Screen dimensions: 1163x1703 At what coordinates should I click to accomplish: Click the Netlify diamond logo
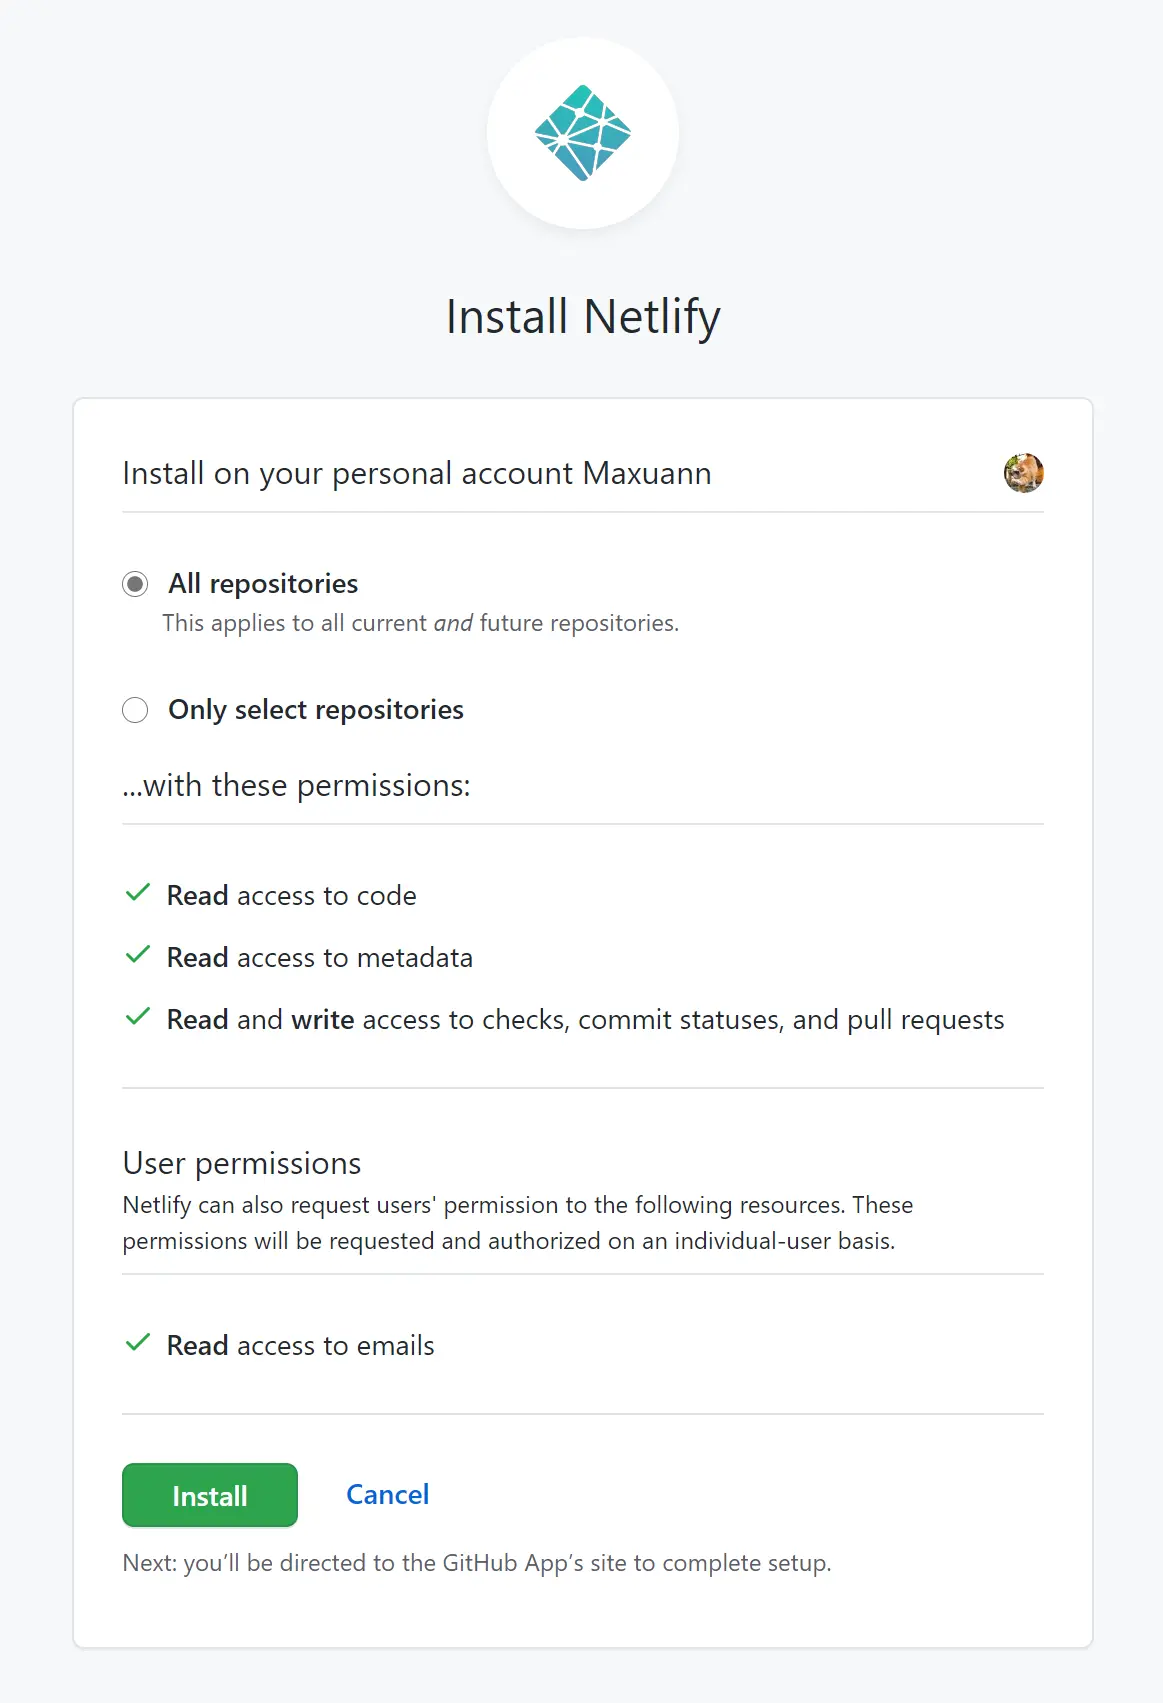tap(583, 133)
